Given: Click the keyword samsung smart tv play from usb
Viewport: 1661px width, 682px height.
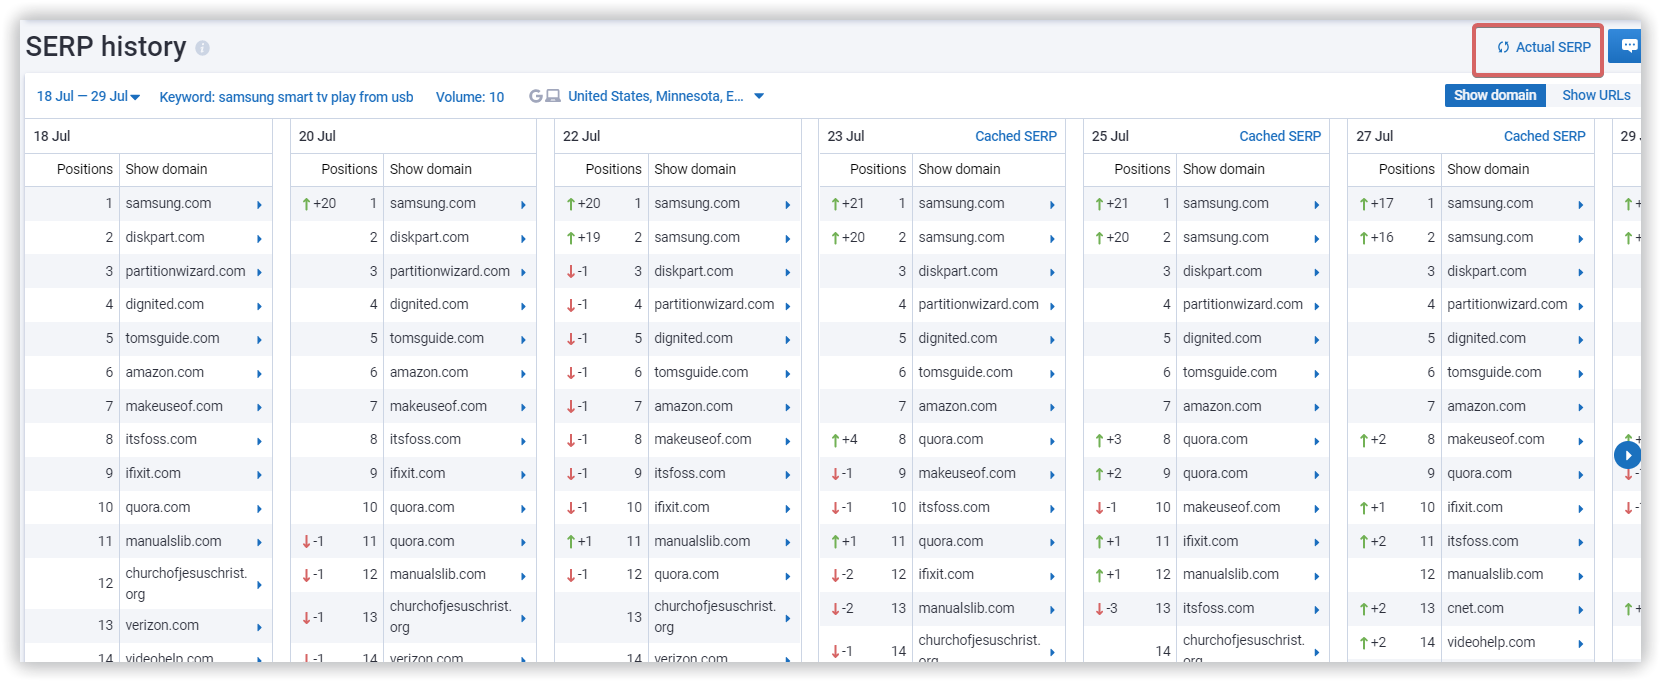Looking at the screenshot, I should click(286, 97).
